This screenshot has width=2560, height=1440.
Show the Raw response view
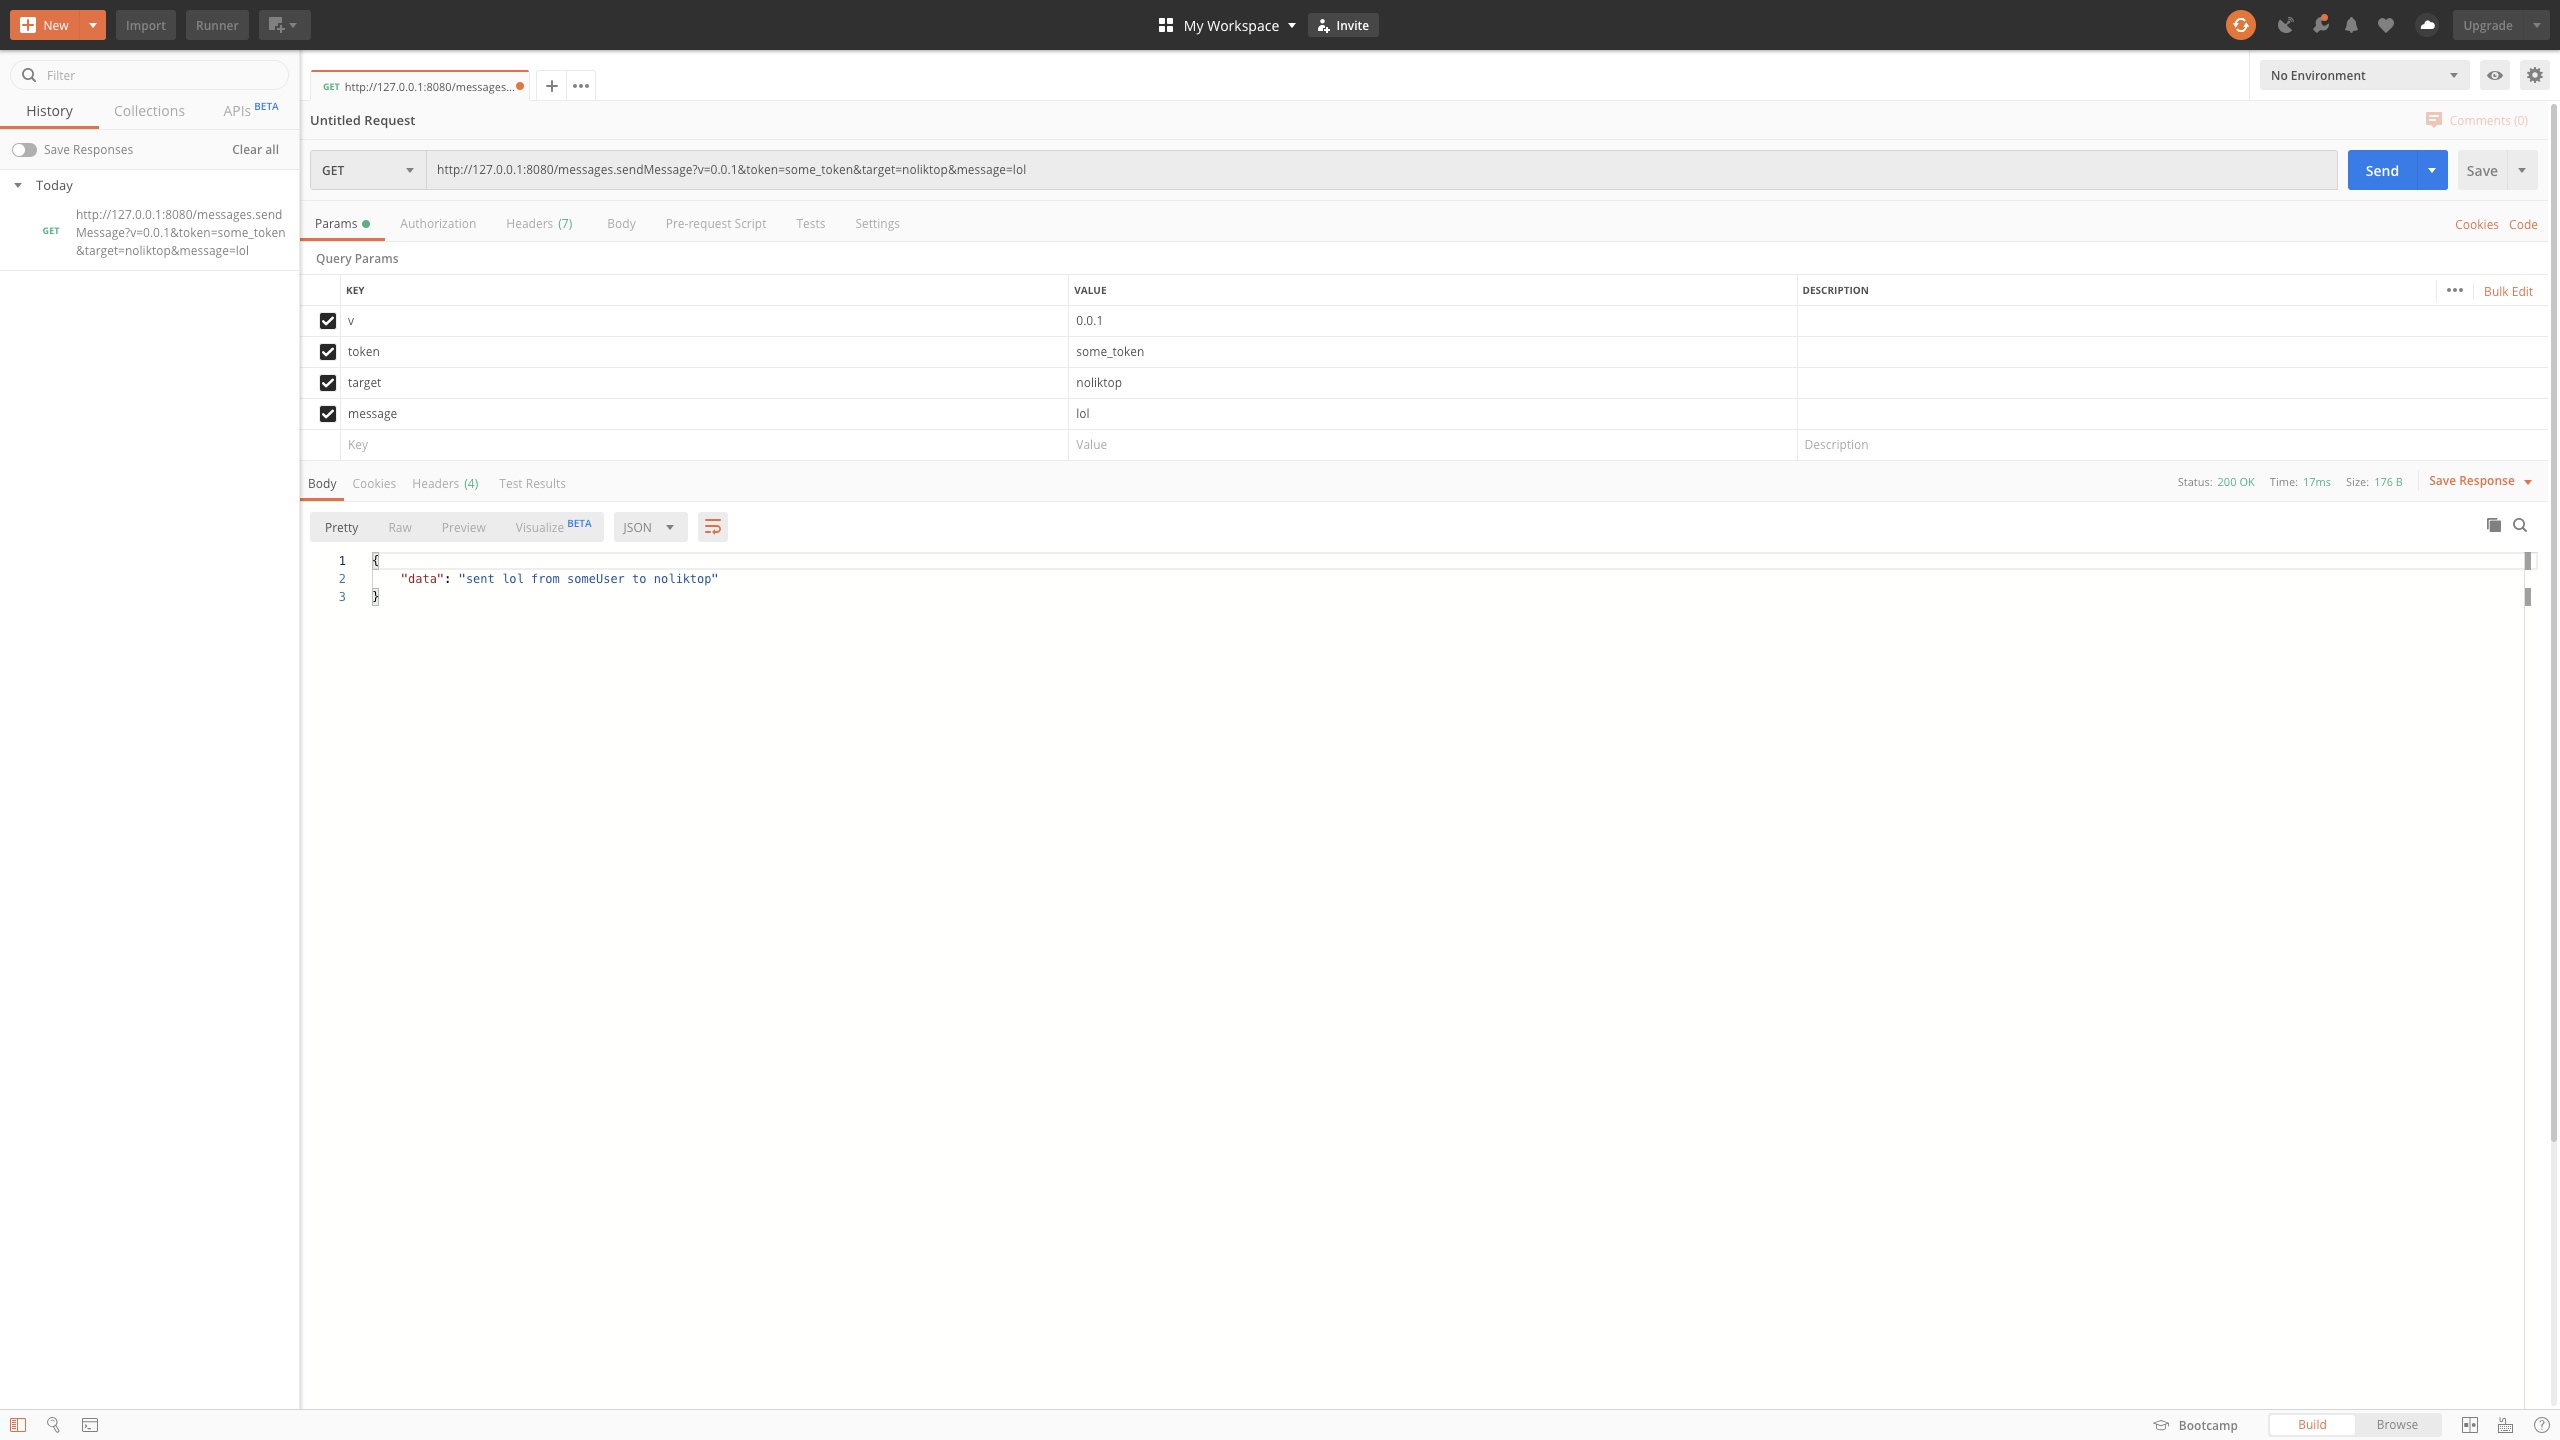pyautogui.click(x=399, y=527)
